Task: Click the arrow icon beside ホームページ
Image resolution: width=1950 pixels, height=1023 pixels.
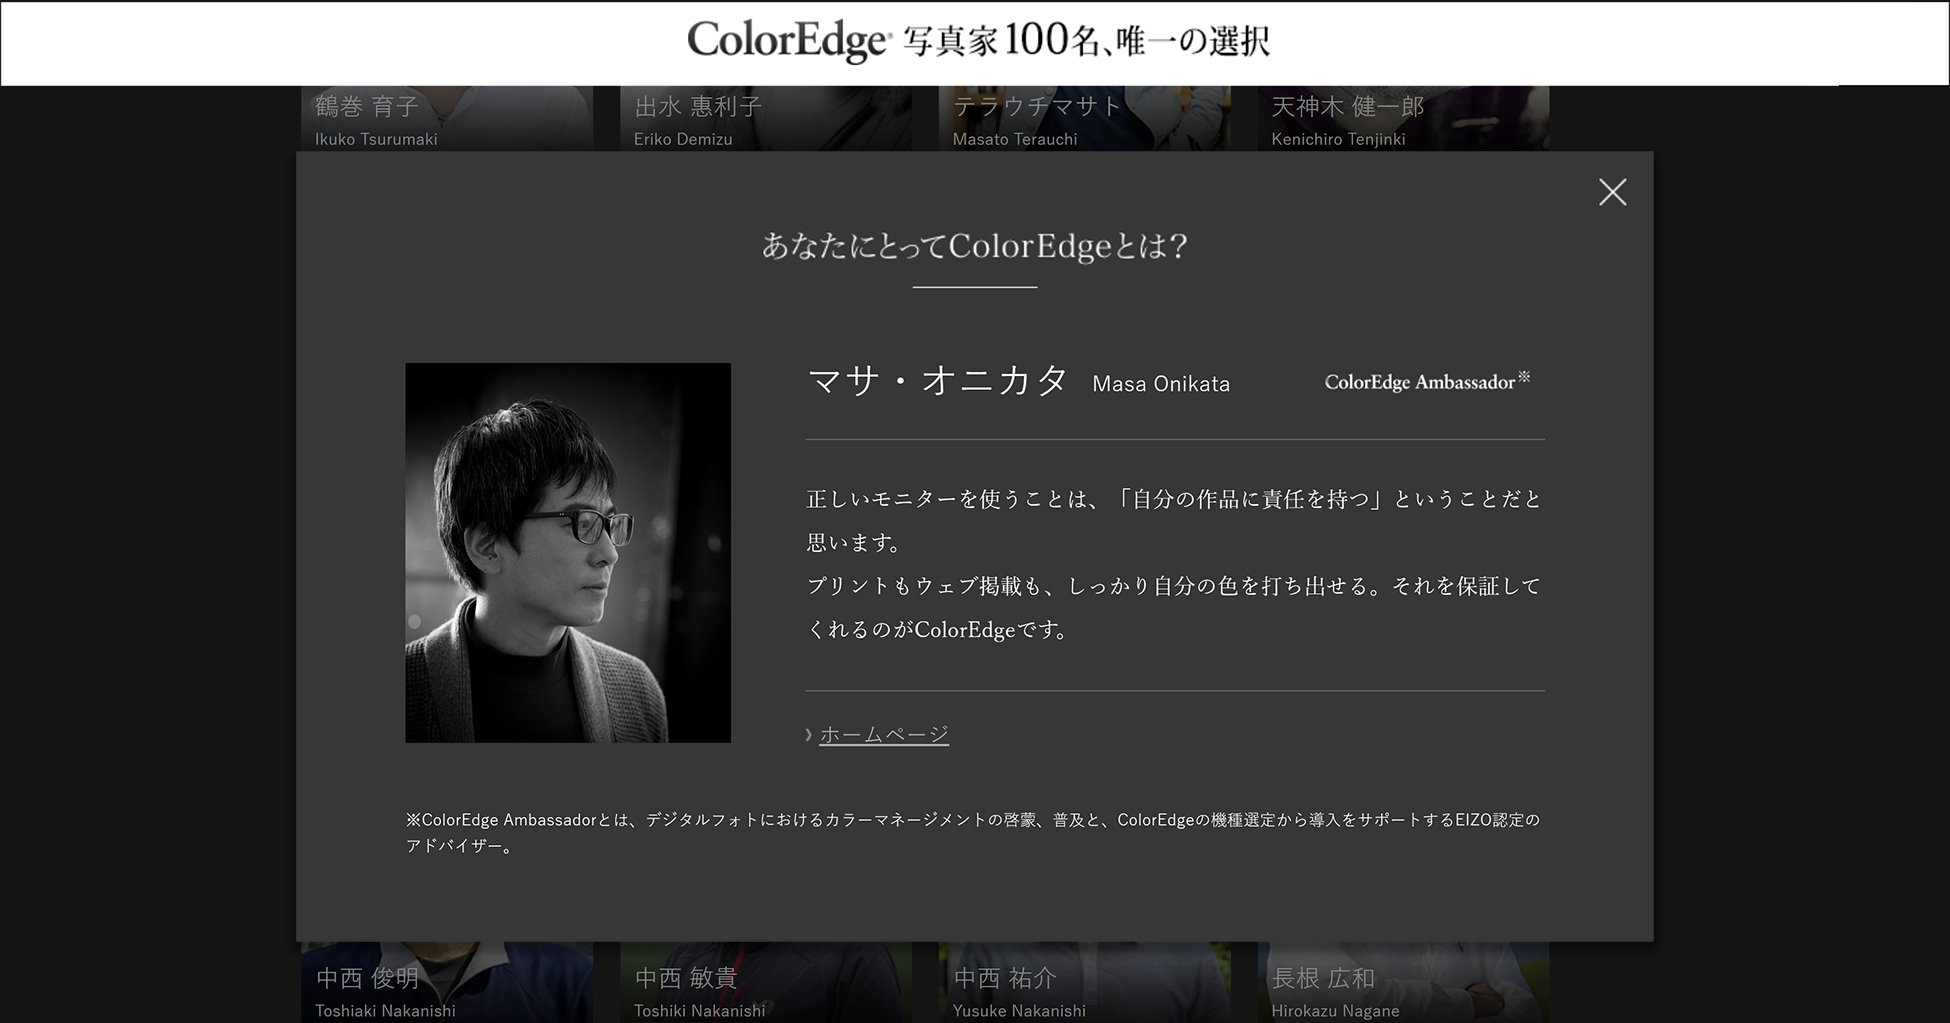Action: pyautogui.click(x=809, y=735)
